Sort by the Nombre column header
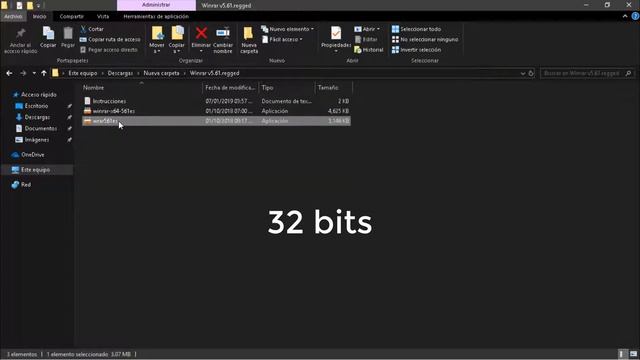 click(141, 87)
